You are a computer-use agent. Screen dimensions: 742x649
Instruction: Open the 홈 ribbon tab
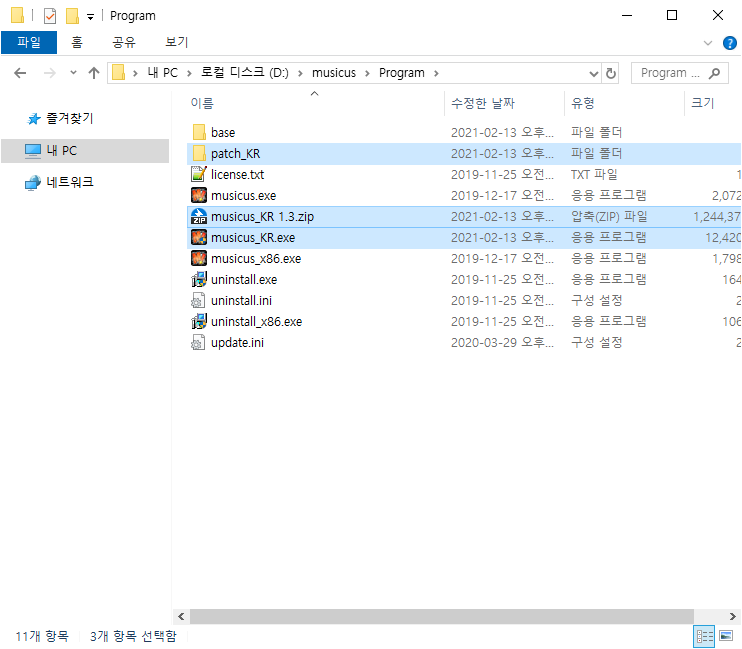point(77,43)
